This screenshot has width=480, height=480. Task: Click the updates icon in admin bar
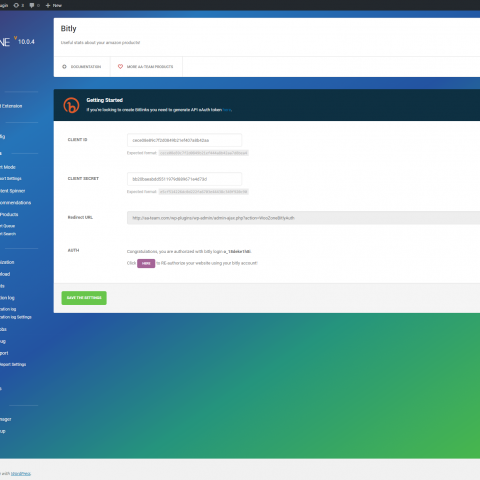click(16, 5)
